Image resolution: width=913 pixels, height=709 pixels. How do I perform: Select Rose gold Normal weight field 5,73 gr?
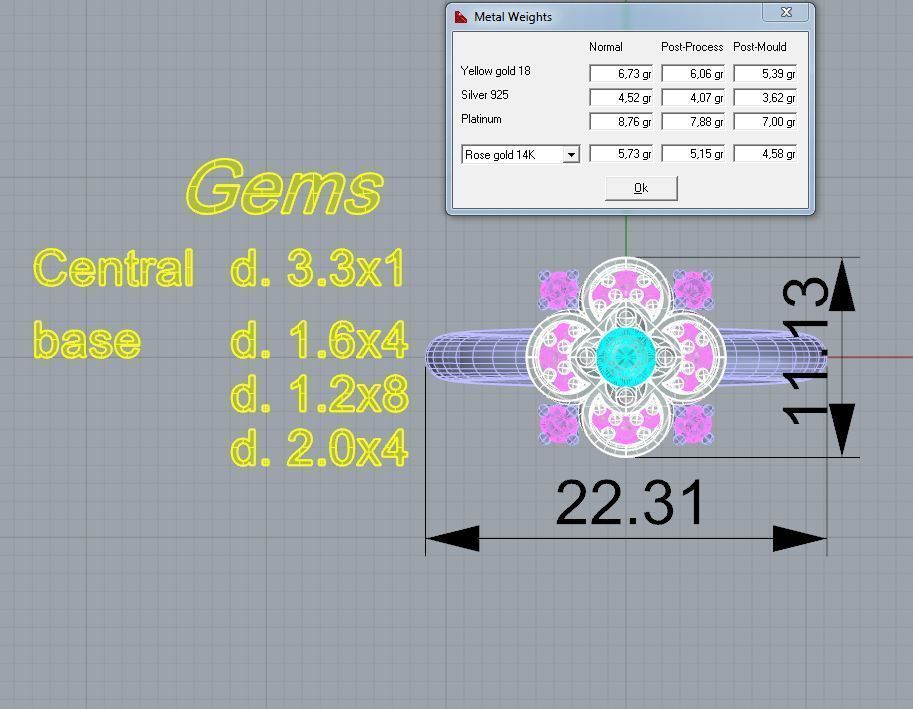[x=621, y=154]
